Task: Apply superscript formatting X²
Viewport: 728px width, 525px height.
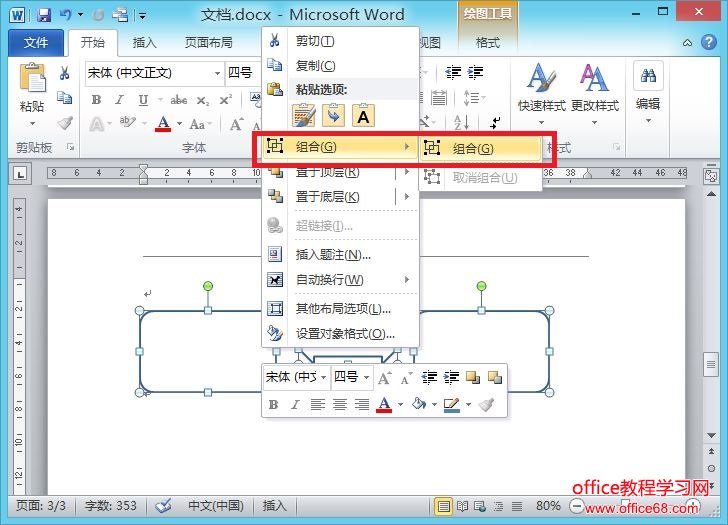Action: point(226,100)
